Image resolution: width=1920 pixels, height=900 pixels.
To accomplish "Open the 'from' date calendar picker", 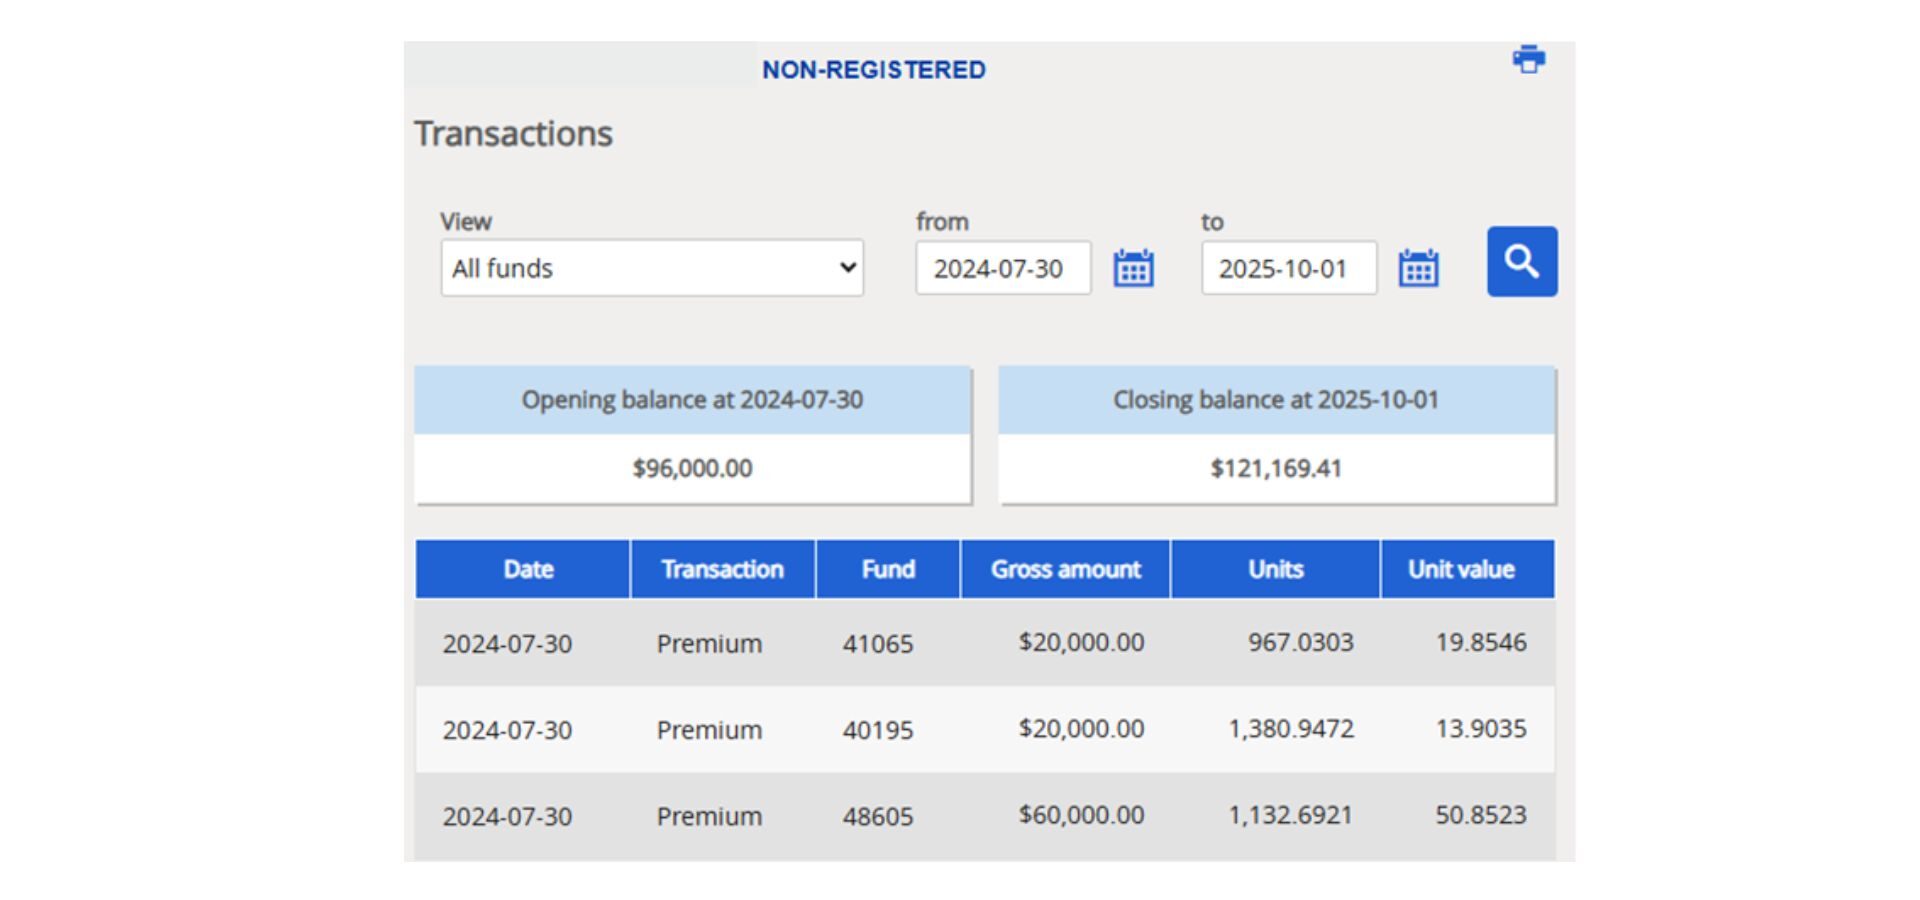I will click(x=1133, y=268).
